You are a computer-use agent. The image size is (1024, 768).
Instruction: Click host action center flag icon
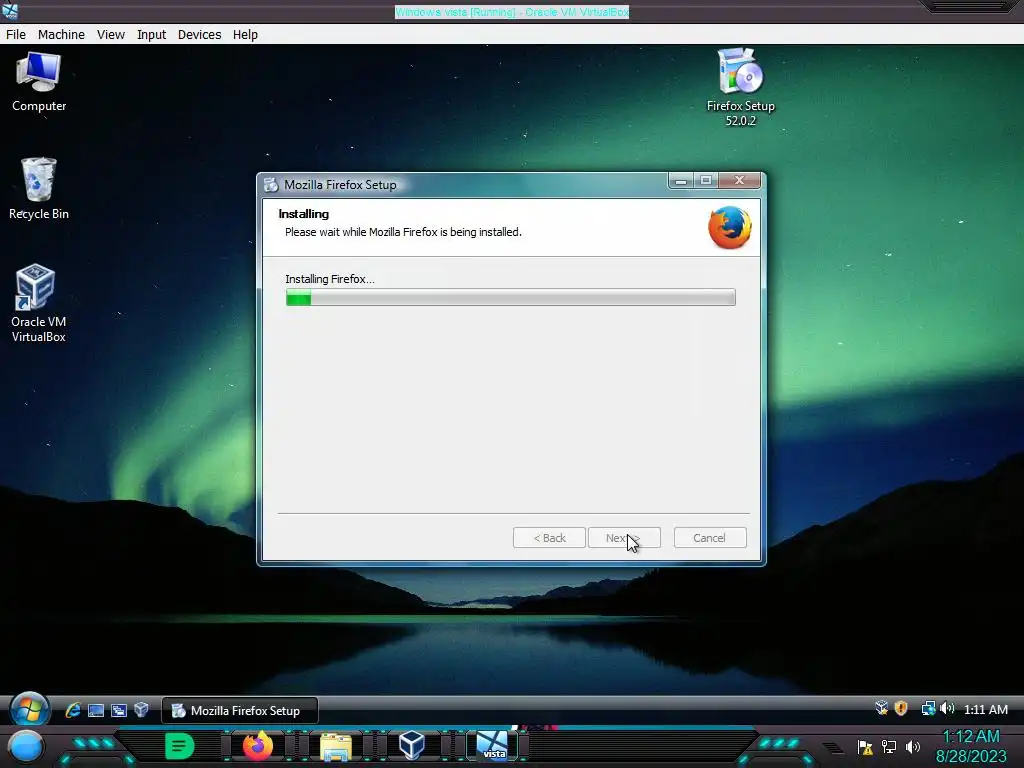pyautogui.click(x=865, y=747)
